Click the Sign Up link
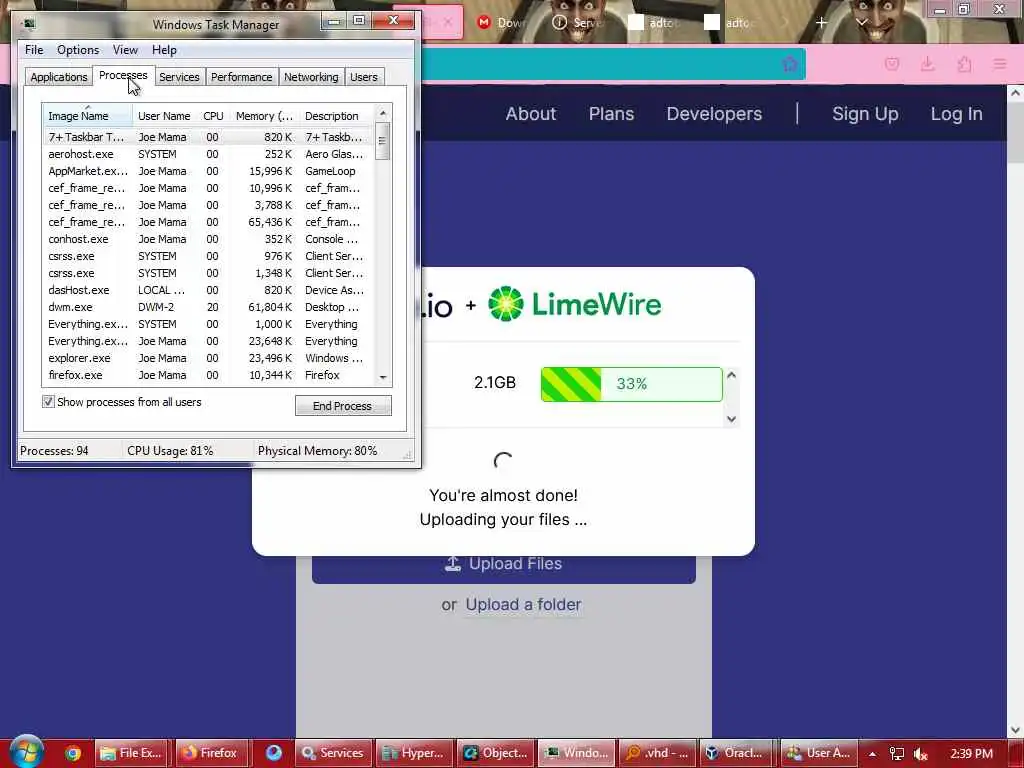 pos(865,114)
